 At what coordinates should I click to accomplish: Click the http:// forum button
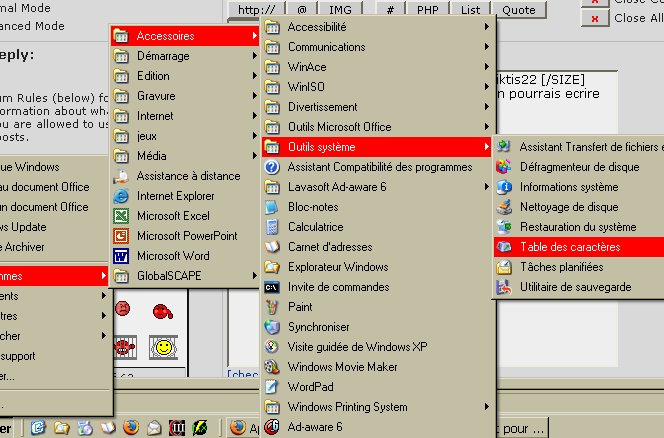(x=256, y=9)
